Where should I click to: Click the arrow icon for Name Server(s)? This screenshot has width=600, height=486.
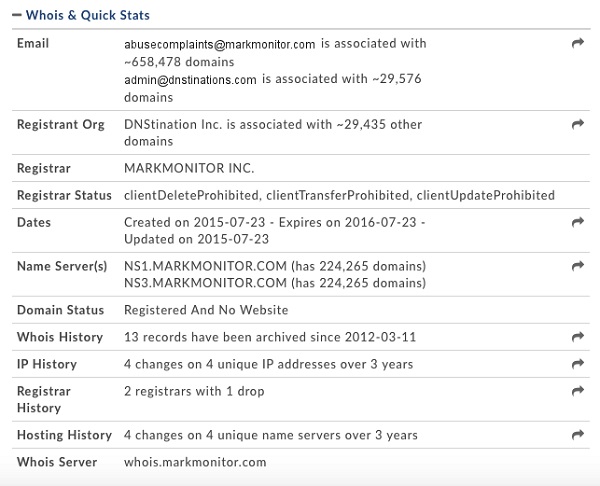tap(578, 266)
